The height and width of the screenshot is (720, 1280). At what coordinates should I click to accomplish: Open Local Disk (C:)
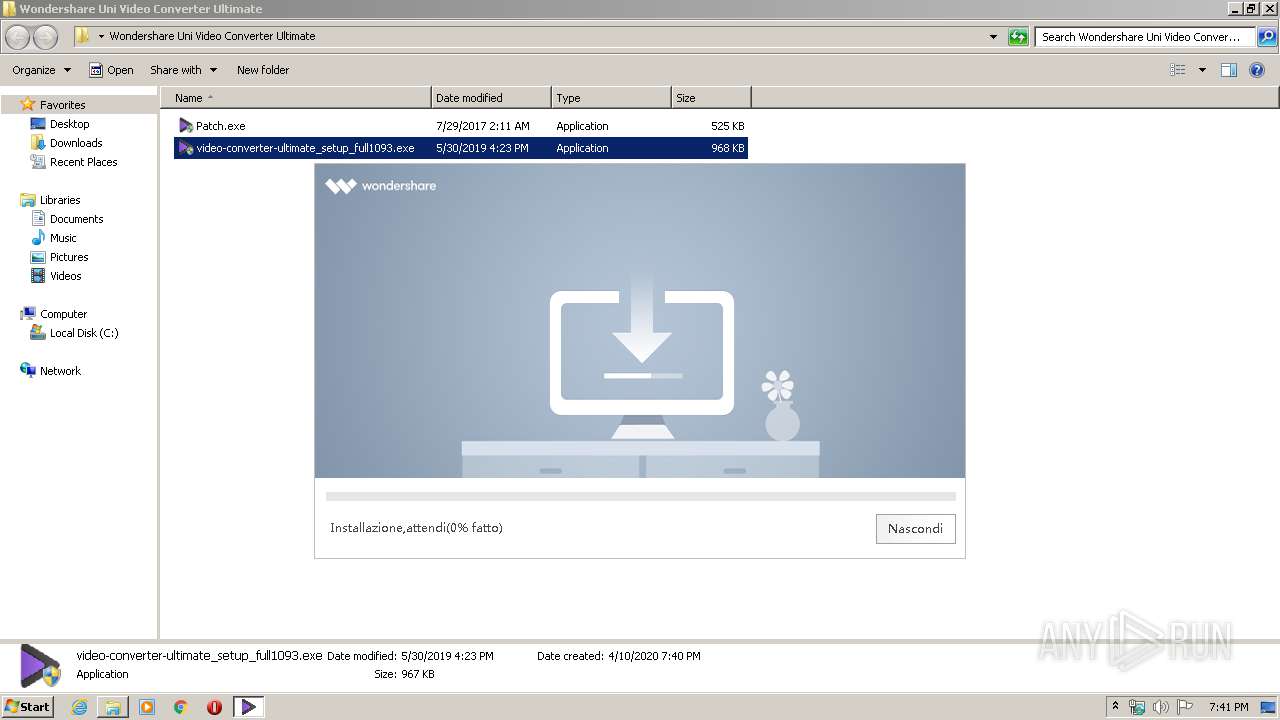84,333
